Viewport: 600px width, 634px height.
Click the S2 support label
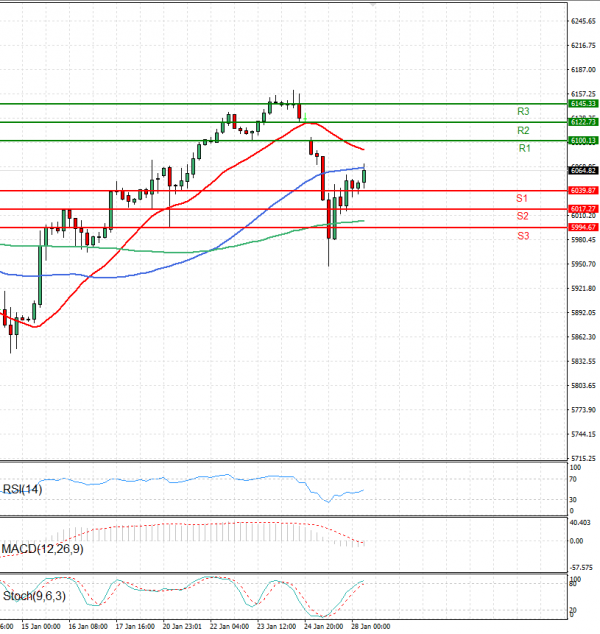(522, 216)
